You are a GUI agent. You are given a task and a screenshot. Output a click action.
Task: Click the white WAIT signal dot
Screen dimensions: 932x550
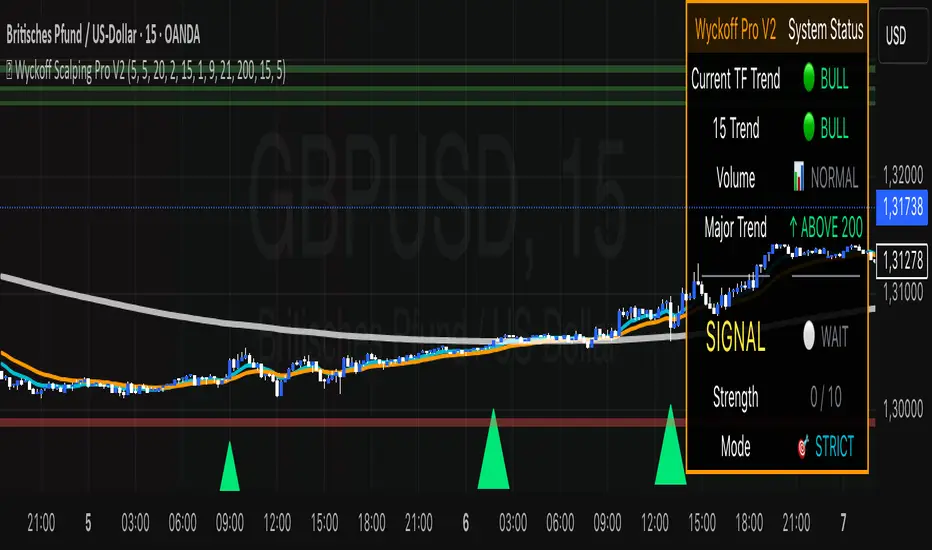[808, 335]
